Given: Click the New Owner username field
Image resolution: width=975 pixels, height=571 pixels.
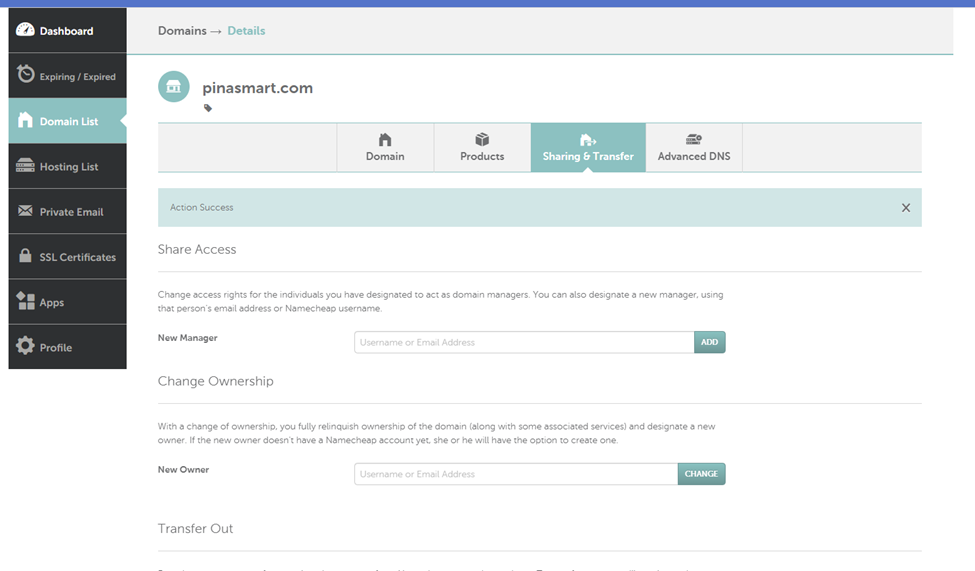Looking at the screenshot, I should (x=516, y=474).
